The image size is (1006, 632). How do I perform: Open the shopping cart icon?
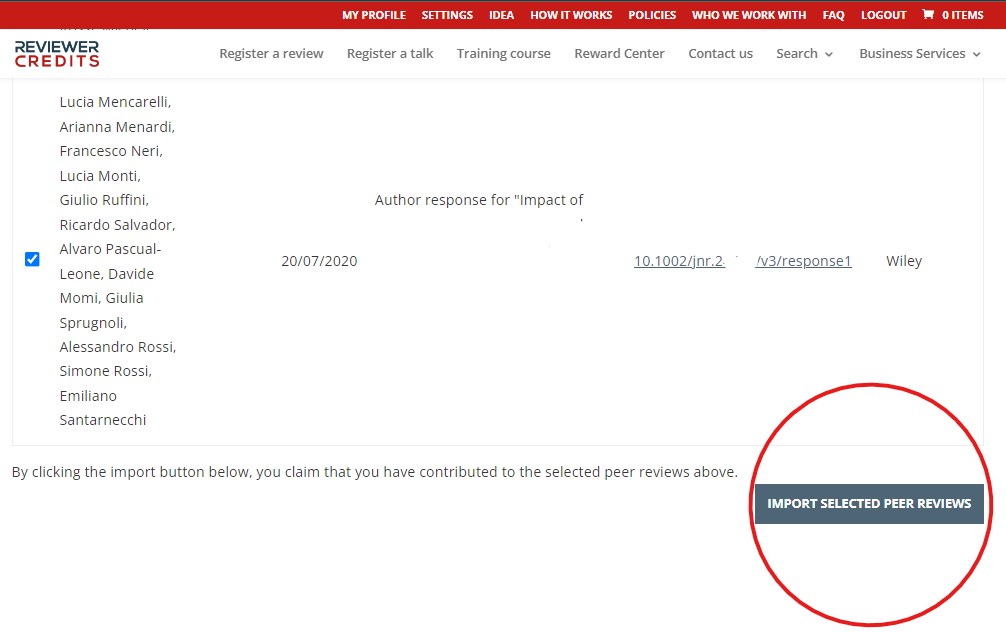[x=928, y=15]
